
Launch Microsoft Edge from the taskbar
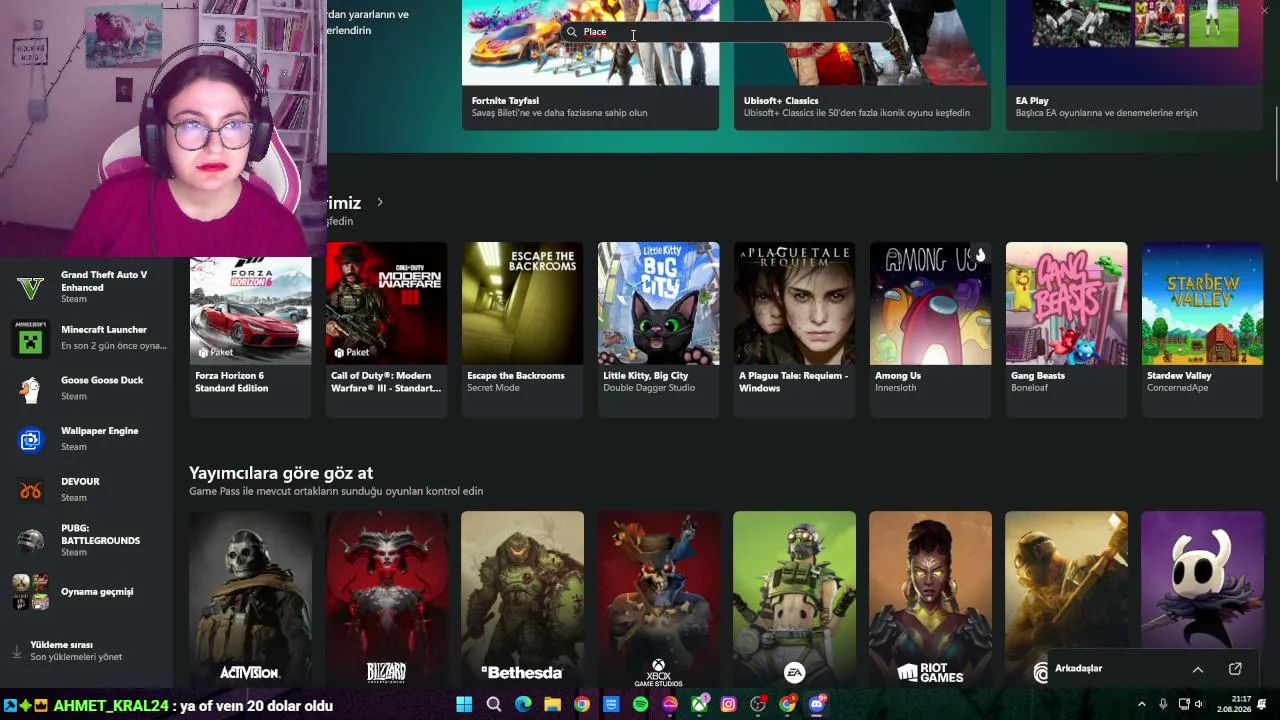[x=523, y=705]
